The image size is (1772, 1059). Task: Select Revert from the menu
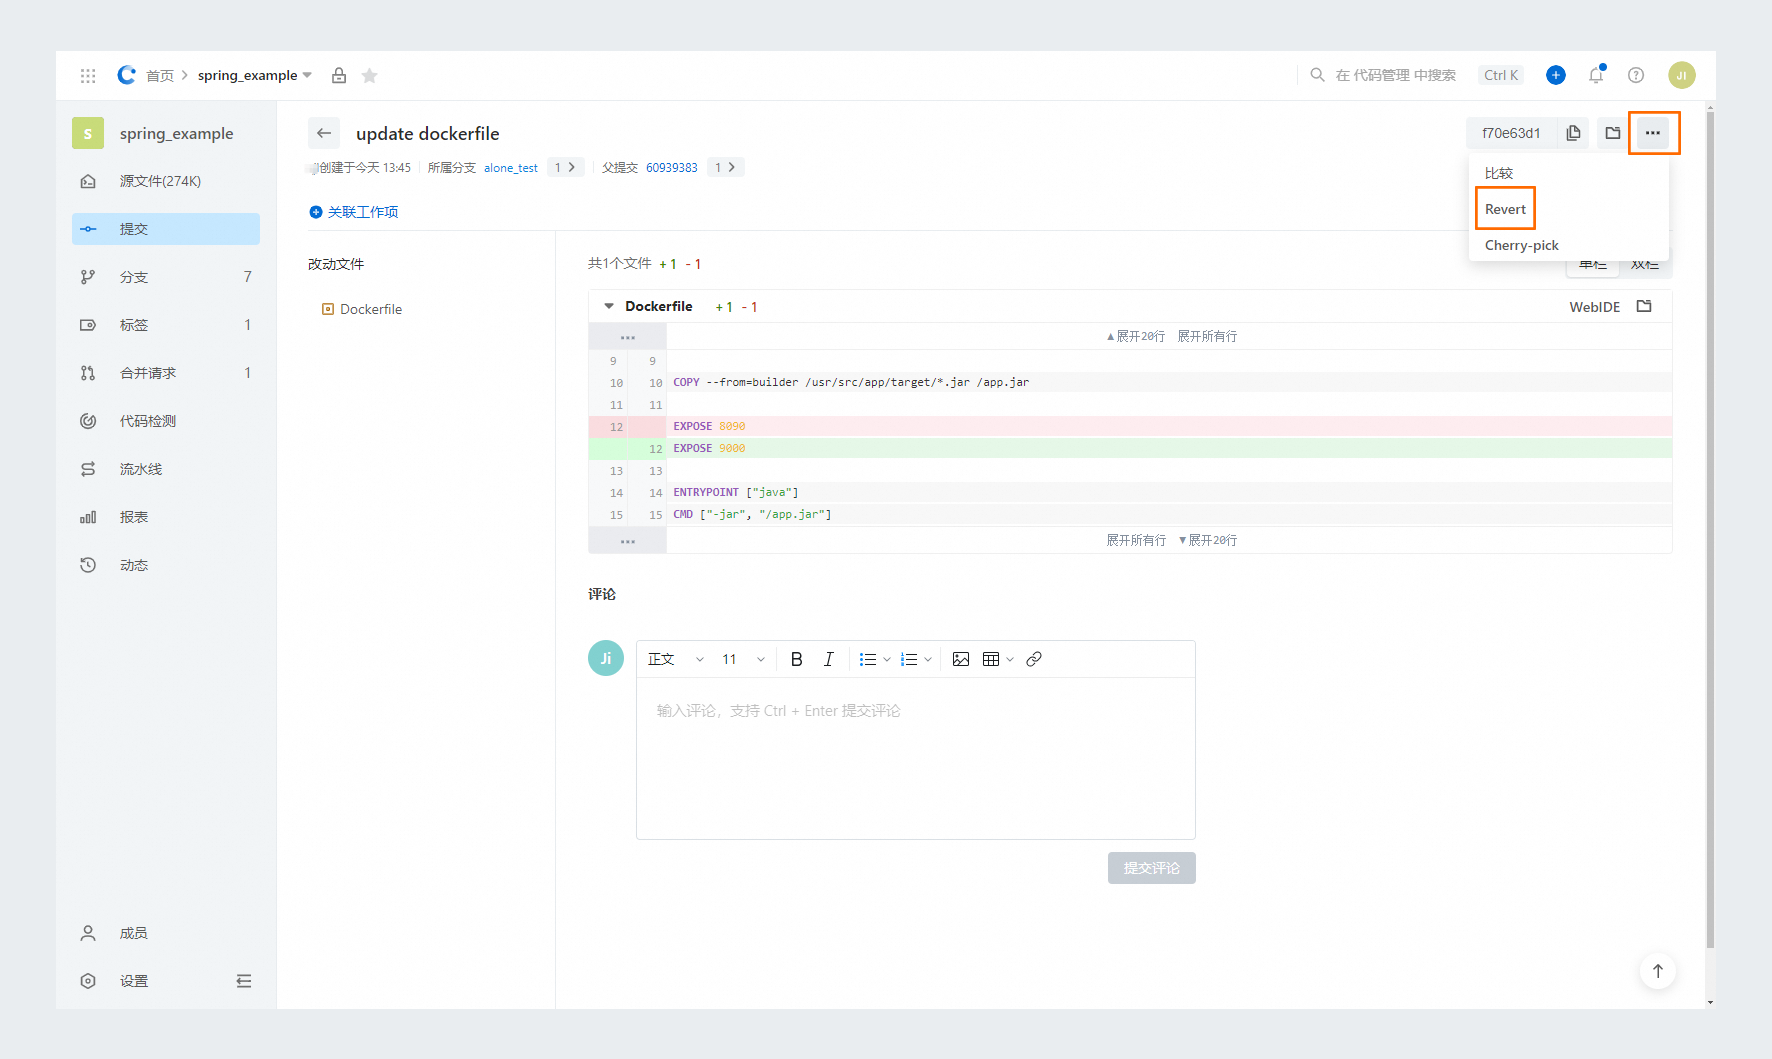[x=1568, y=209]
